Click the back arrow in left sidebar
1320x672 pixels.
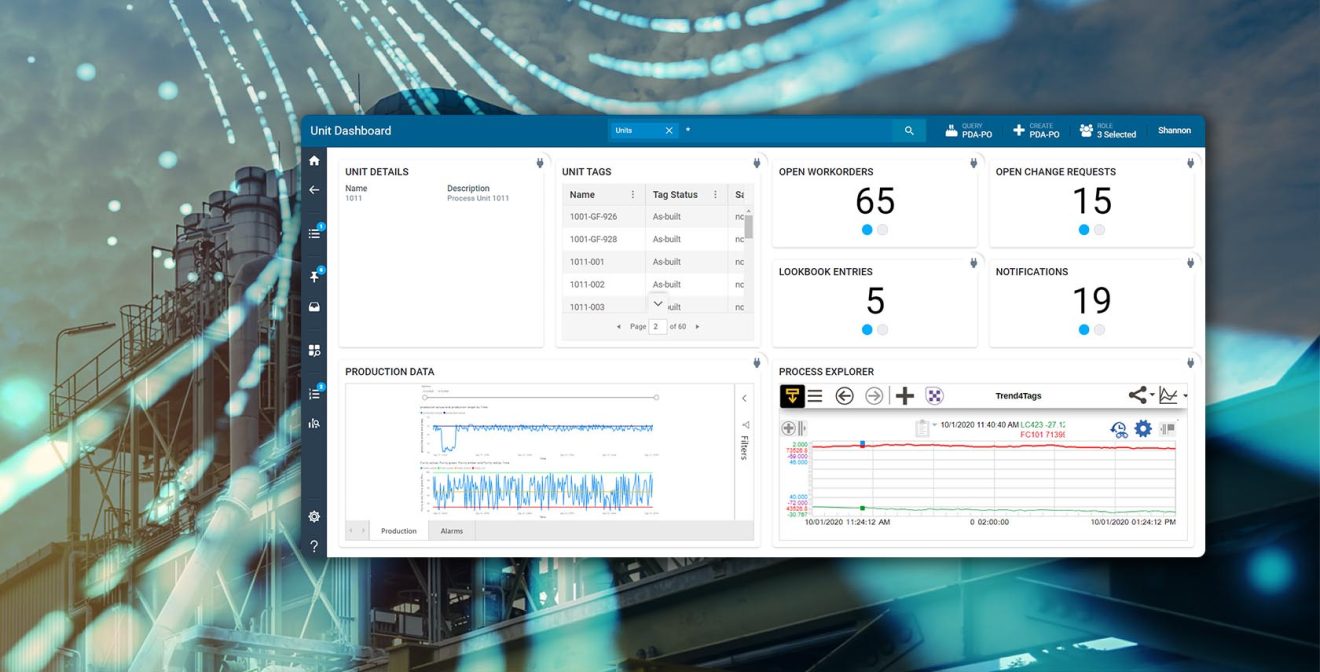314,190
